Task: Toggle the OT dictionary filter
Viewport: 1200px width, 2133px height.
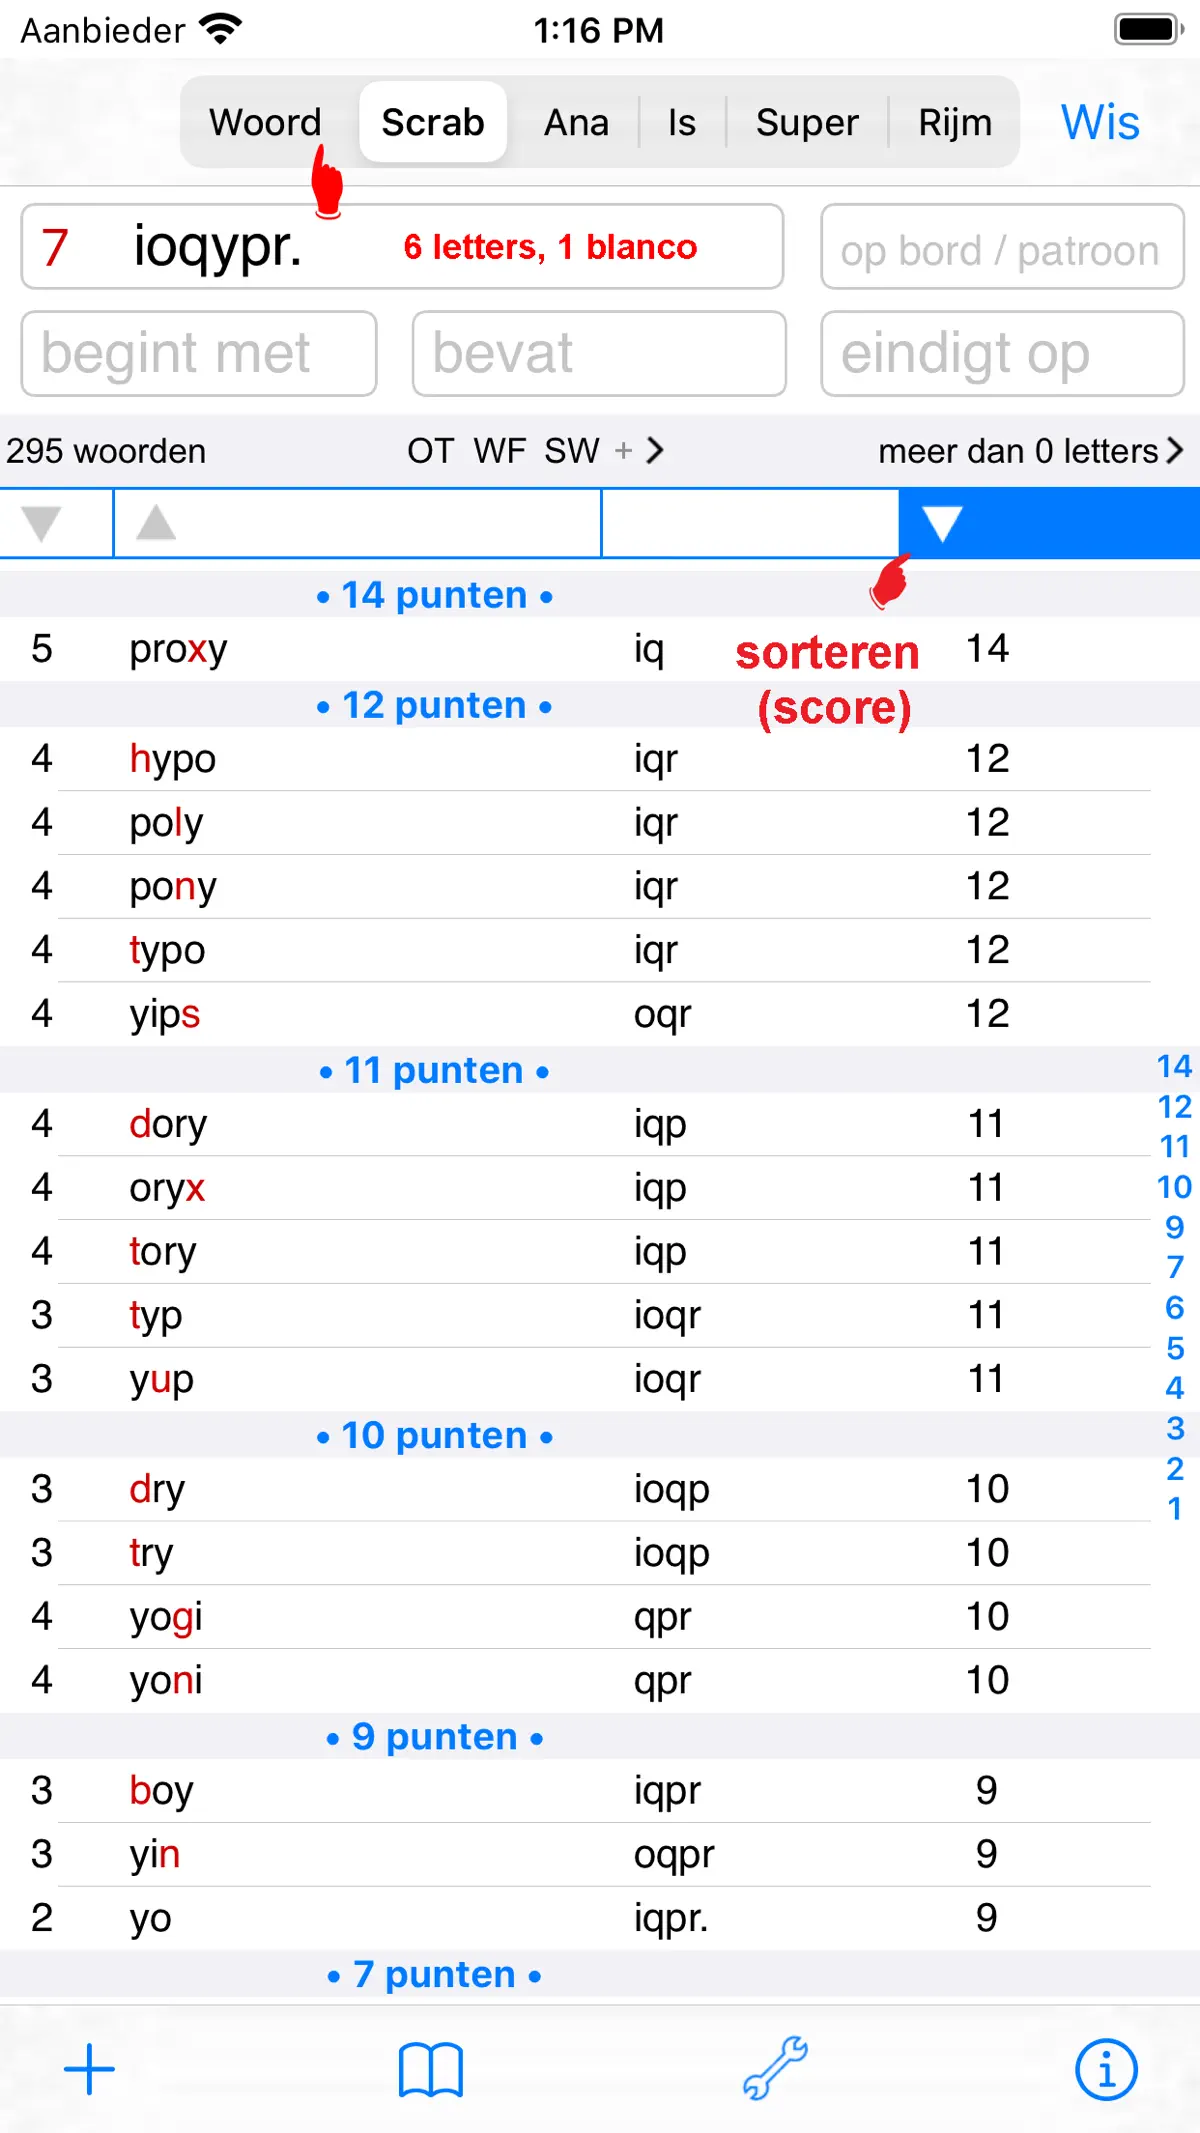Action: point(430,451)
